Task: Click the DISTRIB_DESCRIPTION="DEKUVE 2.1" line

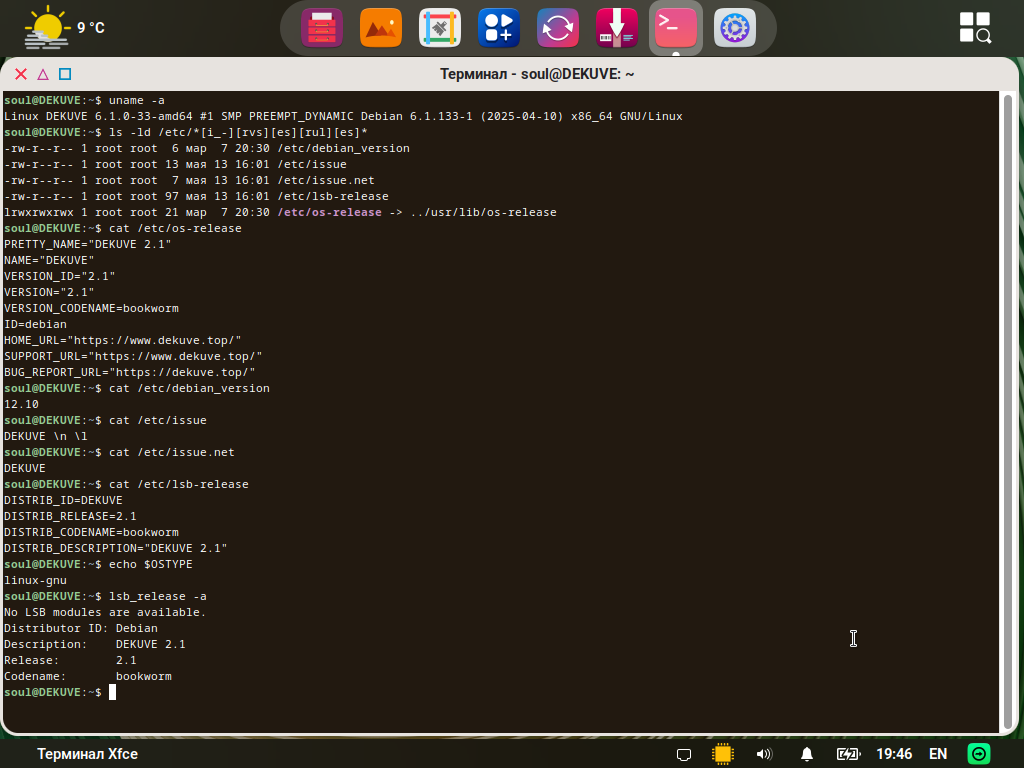Action: point(116,549)
